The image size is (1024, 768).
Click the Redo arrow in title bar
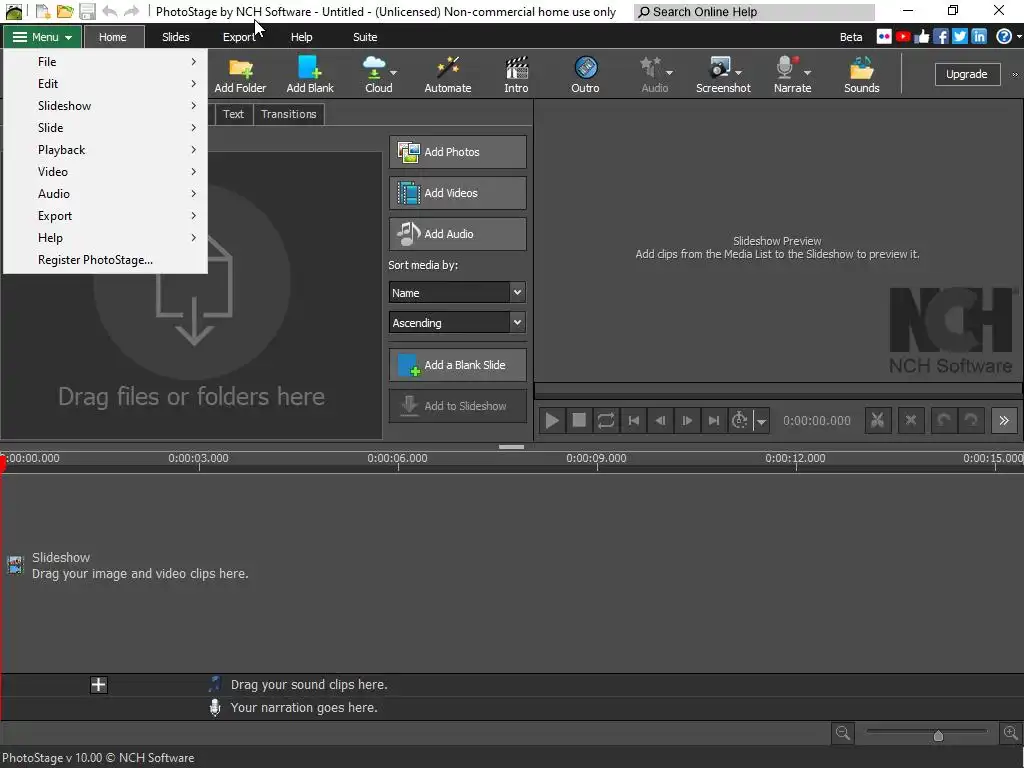click(131, 11)
